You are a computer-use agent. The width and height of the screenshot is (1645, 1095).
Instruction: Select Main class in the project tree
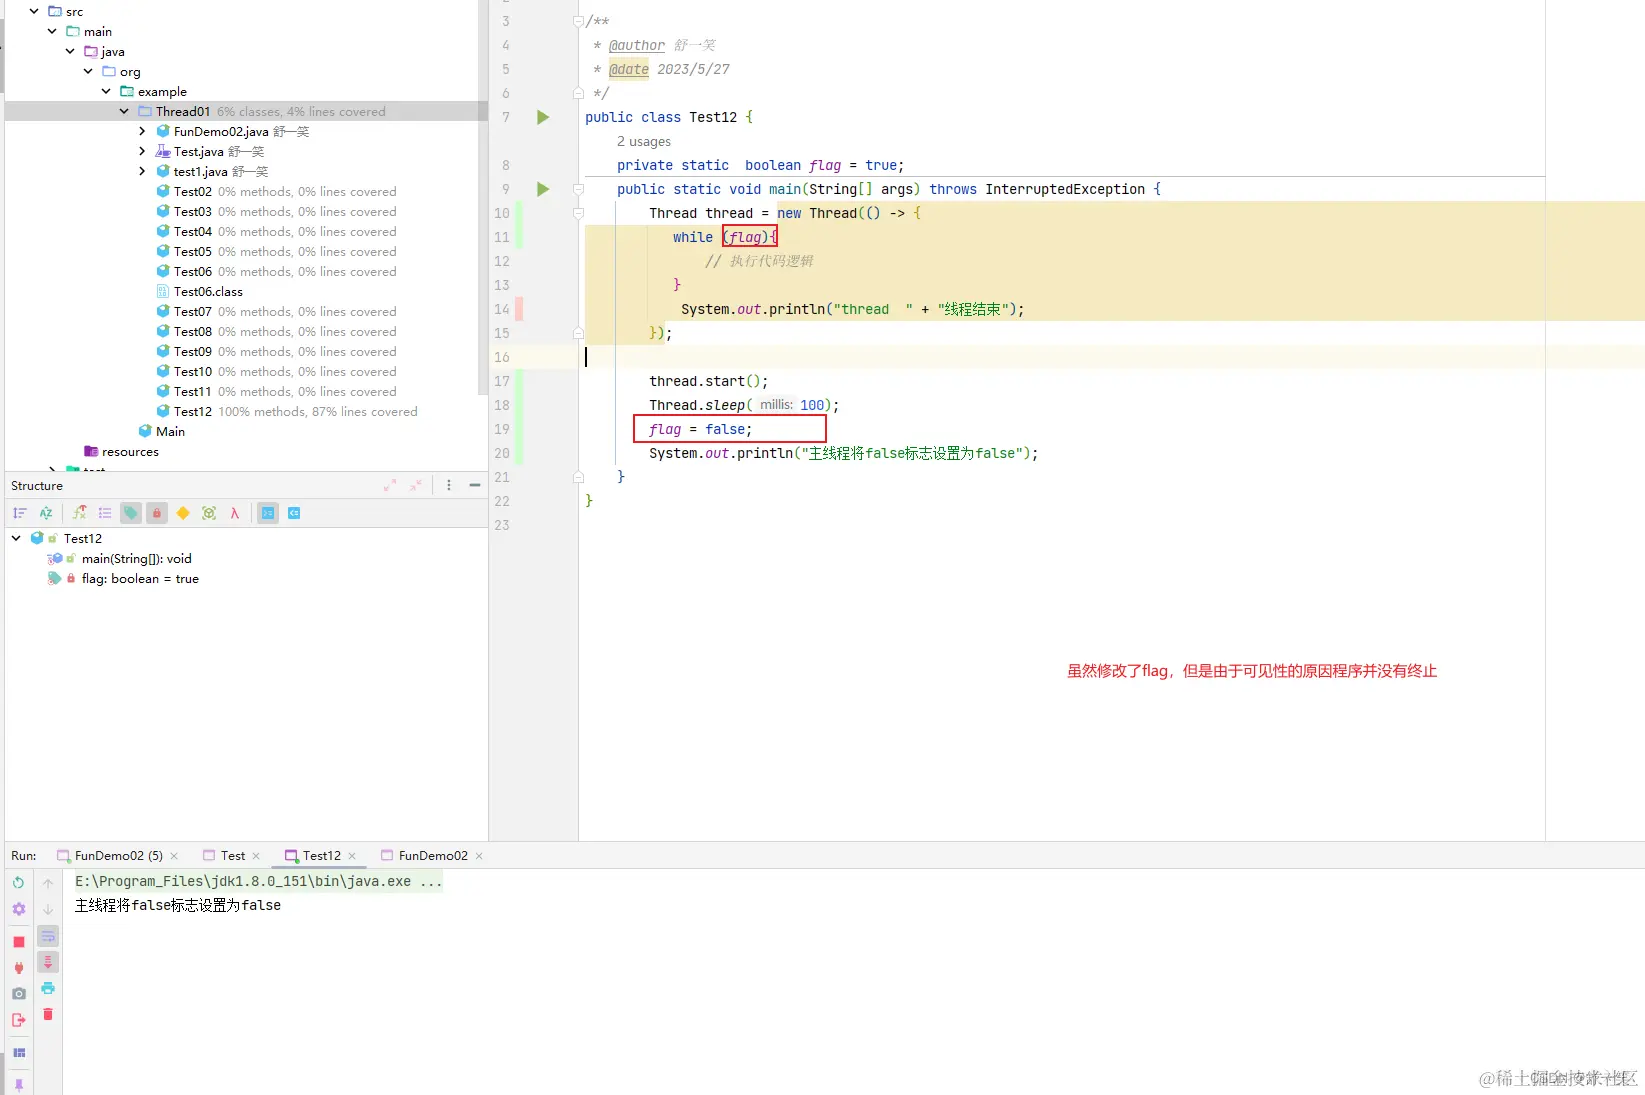click(x=170, y=431)
